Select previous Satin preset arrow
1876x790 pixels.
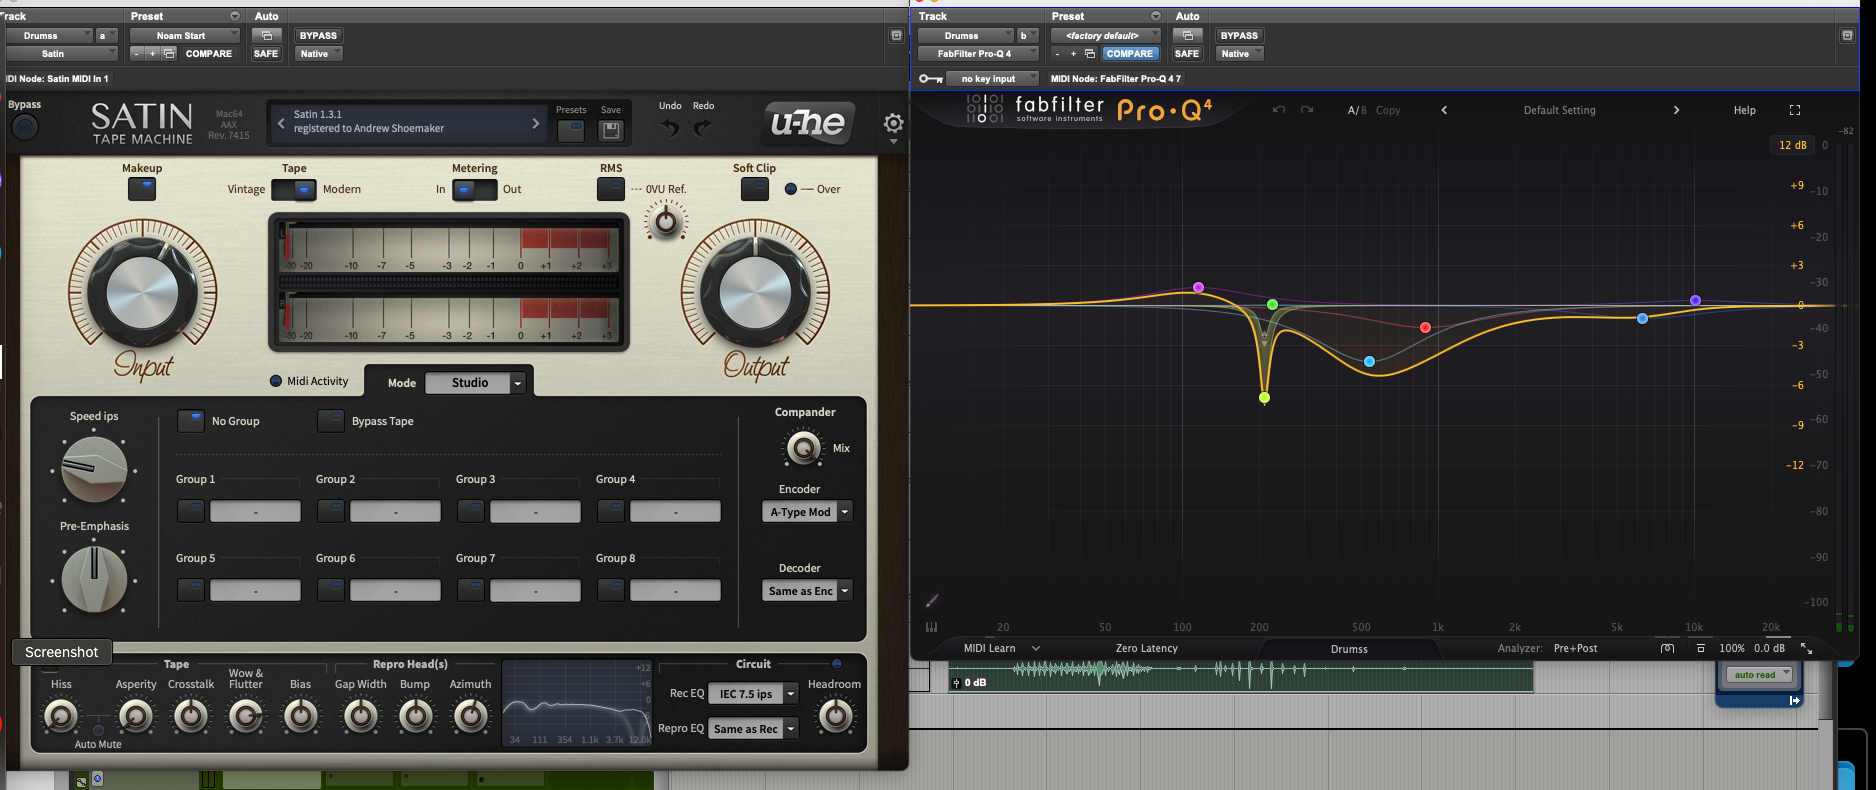point(281,123)
